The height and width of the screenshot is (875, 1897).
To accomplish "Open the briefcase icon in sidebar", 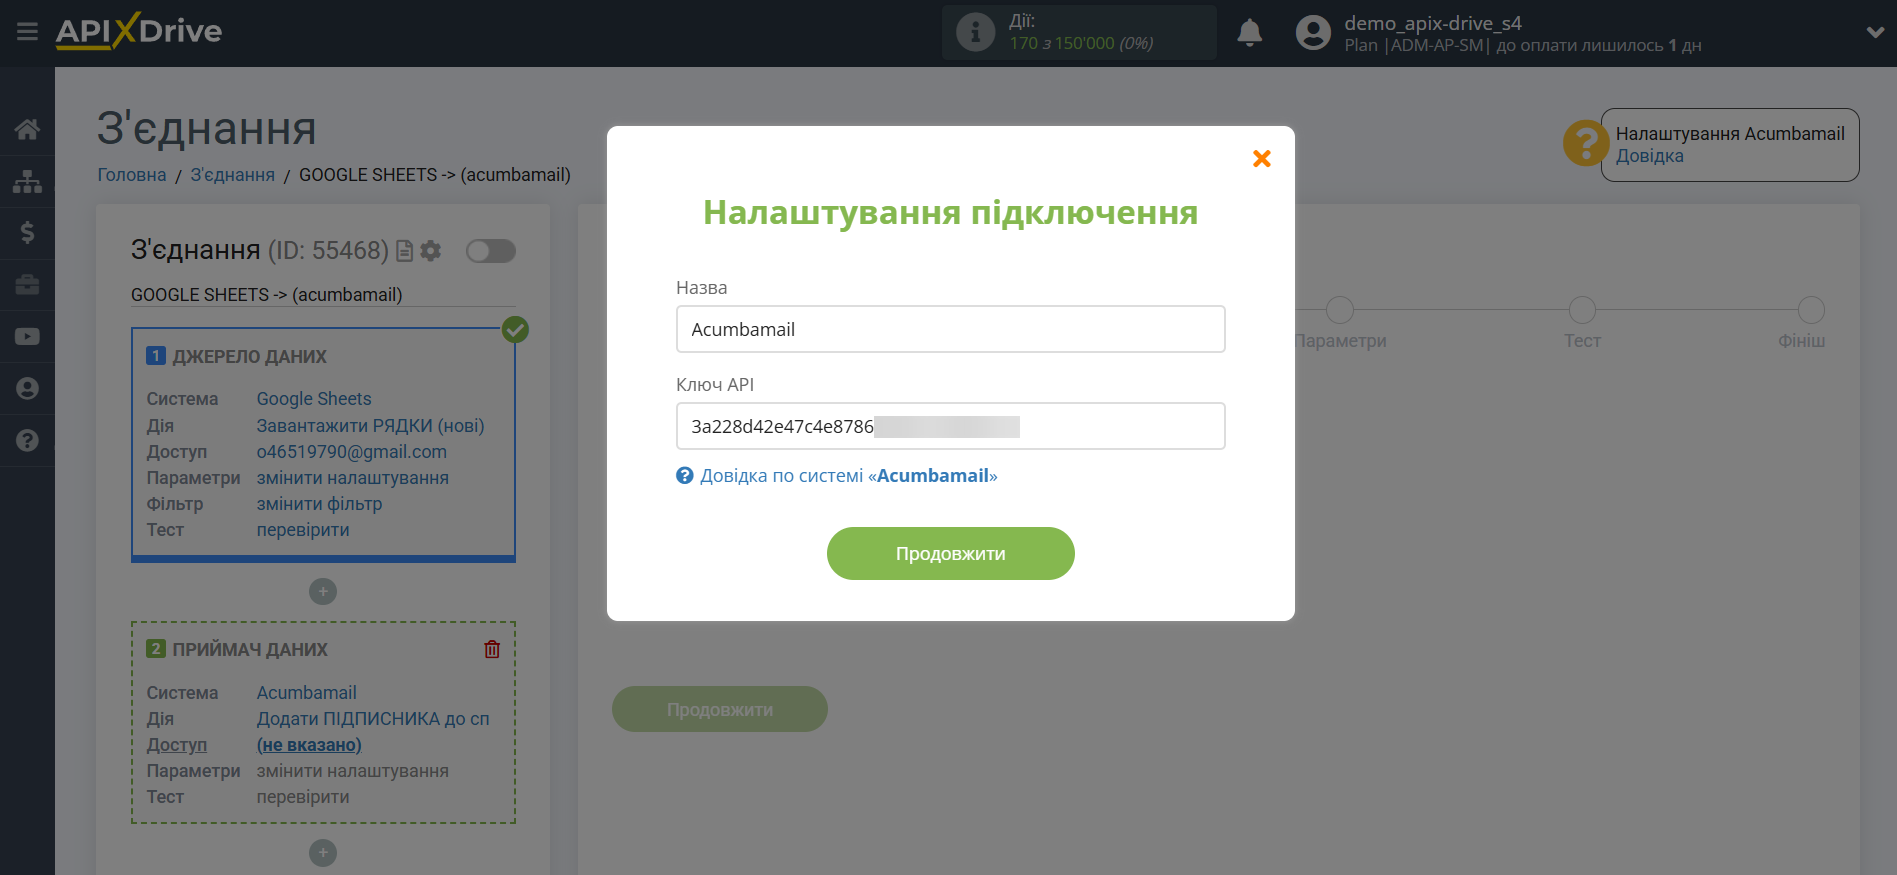I will tap(27, 285).
